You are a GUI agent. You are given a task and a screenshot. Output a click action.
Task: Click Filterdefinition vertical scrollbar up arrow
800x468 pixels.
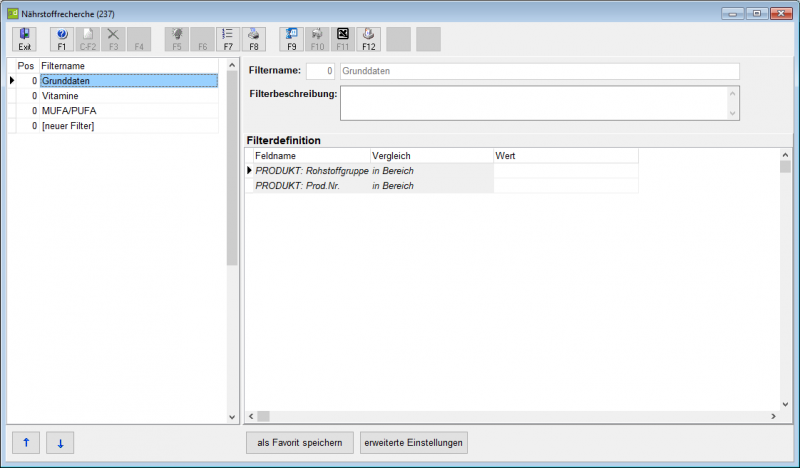point(785,155)
